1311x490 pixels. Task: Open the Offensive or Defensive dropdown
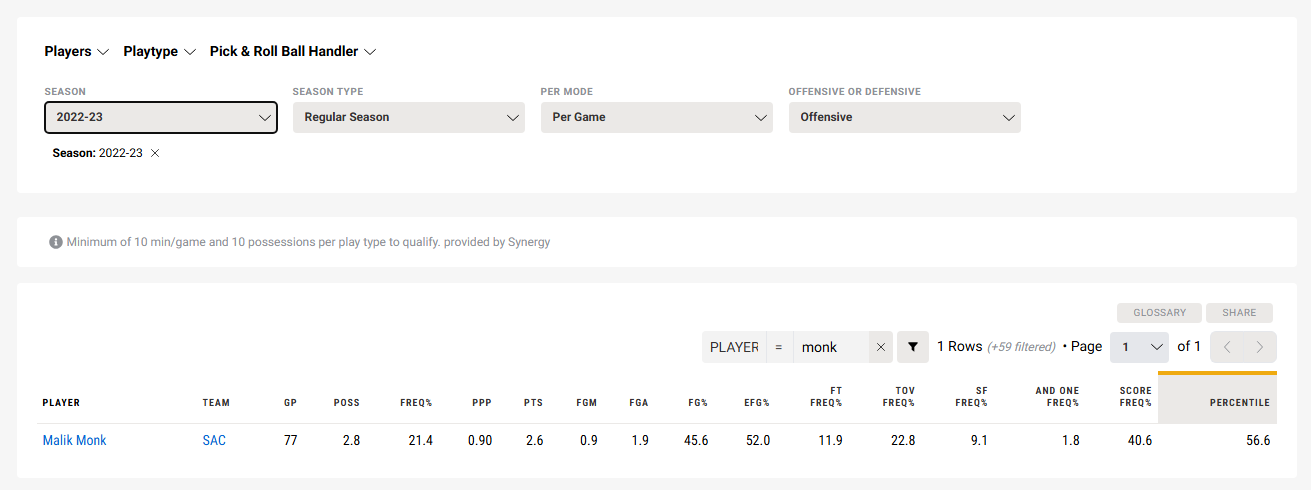pyautogui.click(x=904, y=117)
